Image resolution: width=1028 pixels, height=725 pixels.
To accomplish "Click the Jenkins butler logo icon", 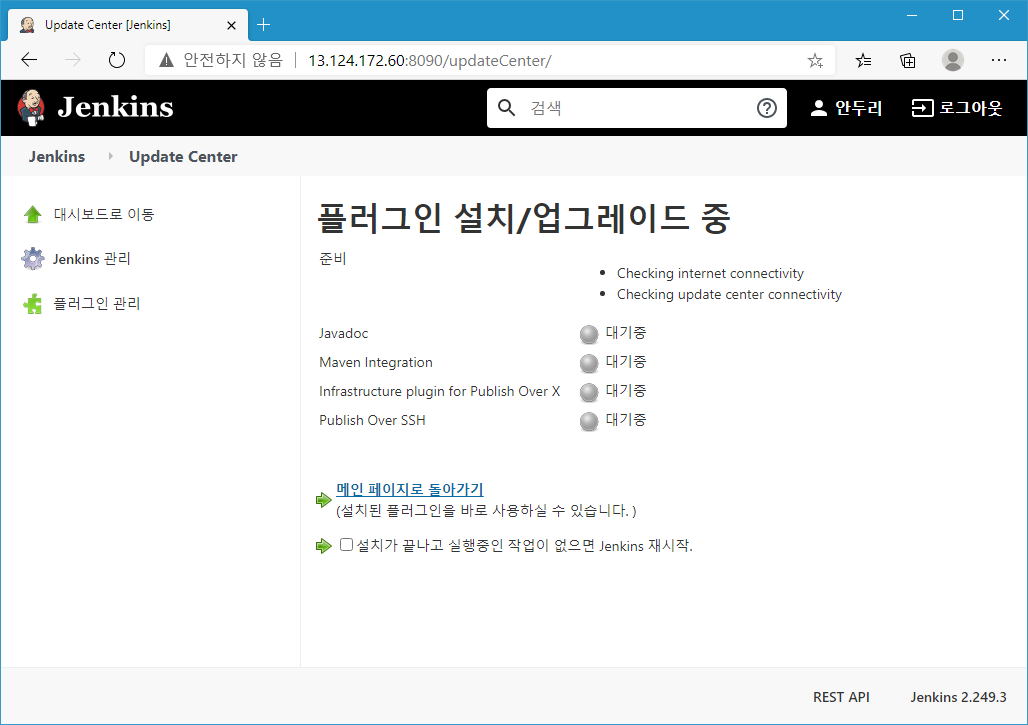I will click(31, 108).
